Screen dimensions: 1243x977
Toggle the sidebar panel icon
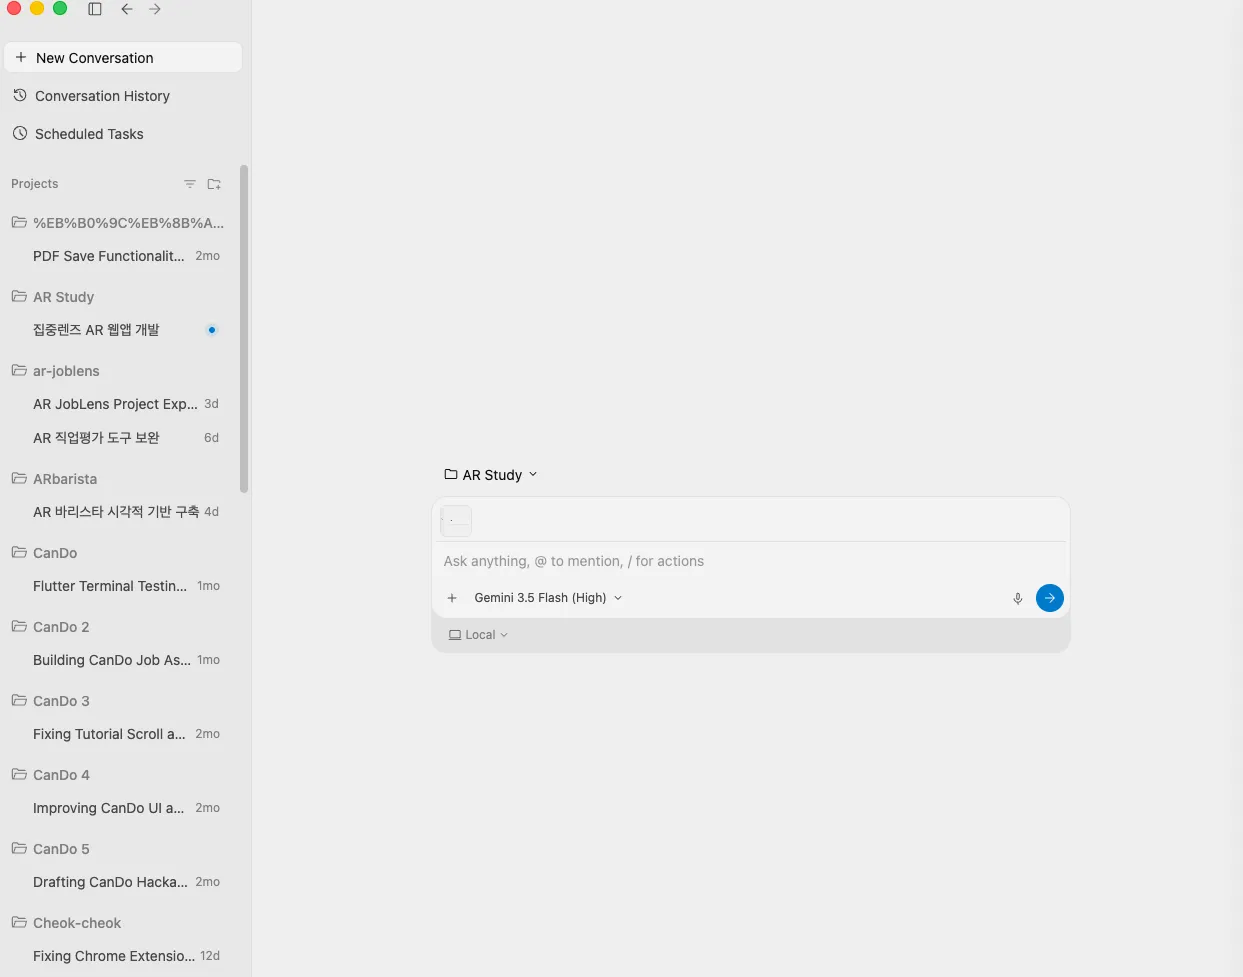pyautogui.click(x=95, y=9)
